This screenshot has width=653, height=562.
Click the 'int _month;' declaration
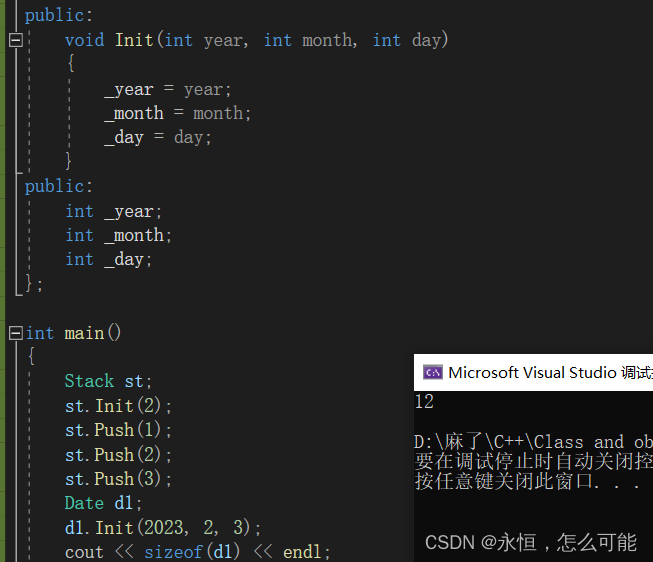coord(119,235)
